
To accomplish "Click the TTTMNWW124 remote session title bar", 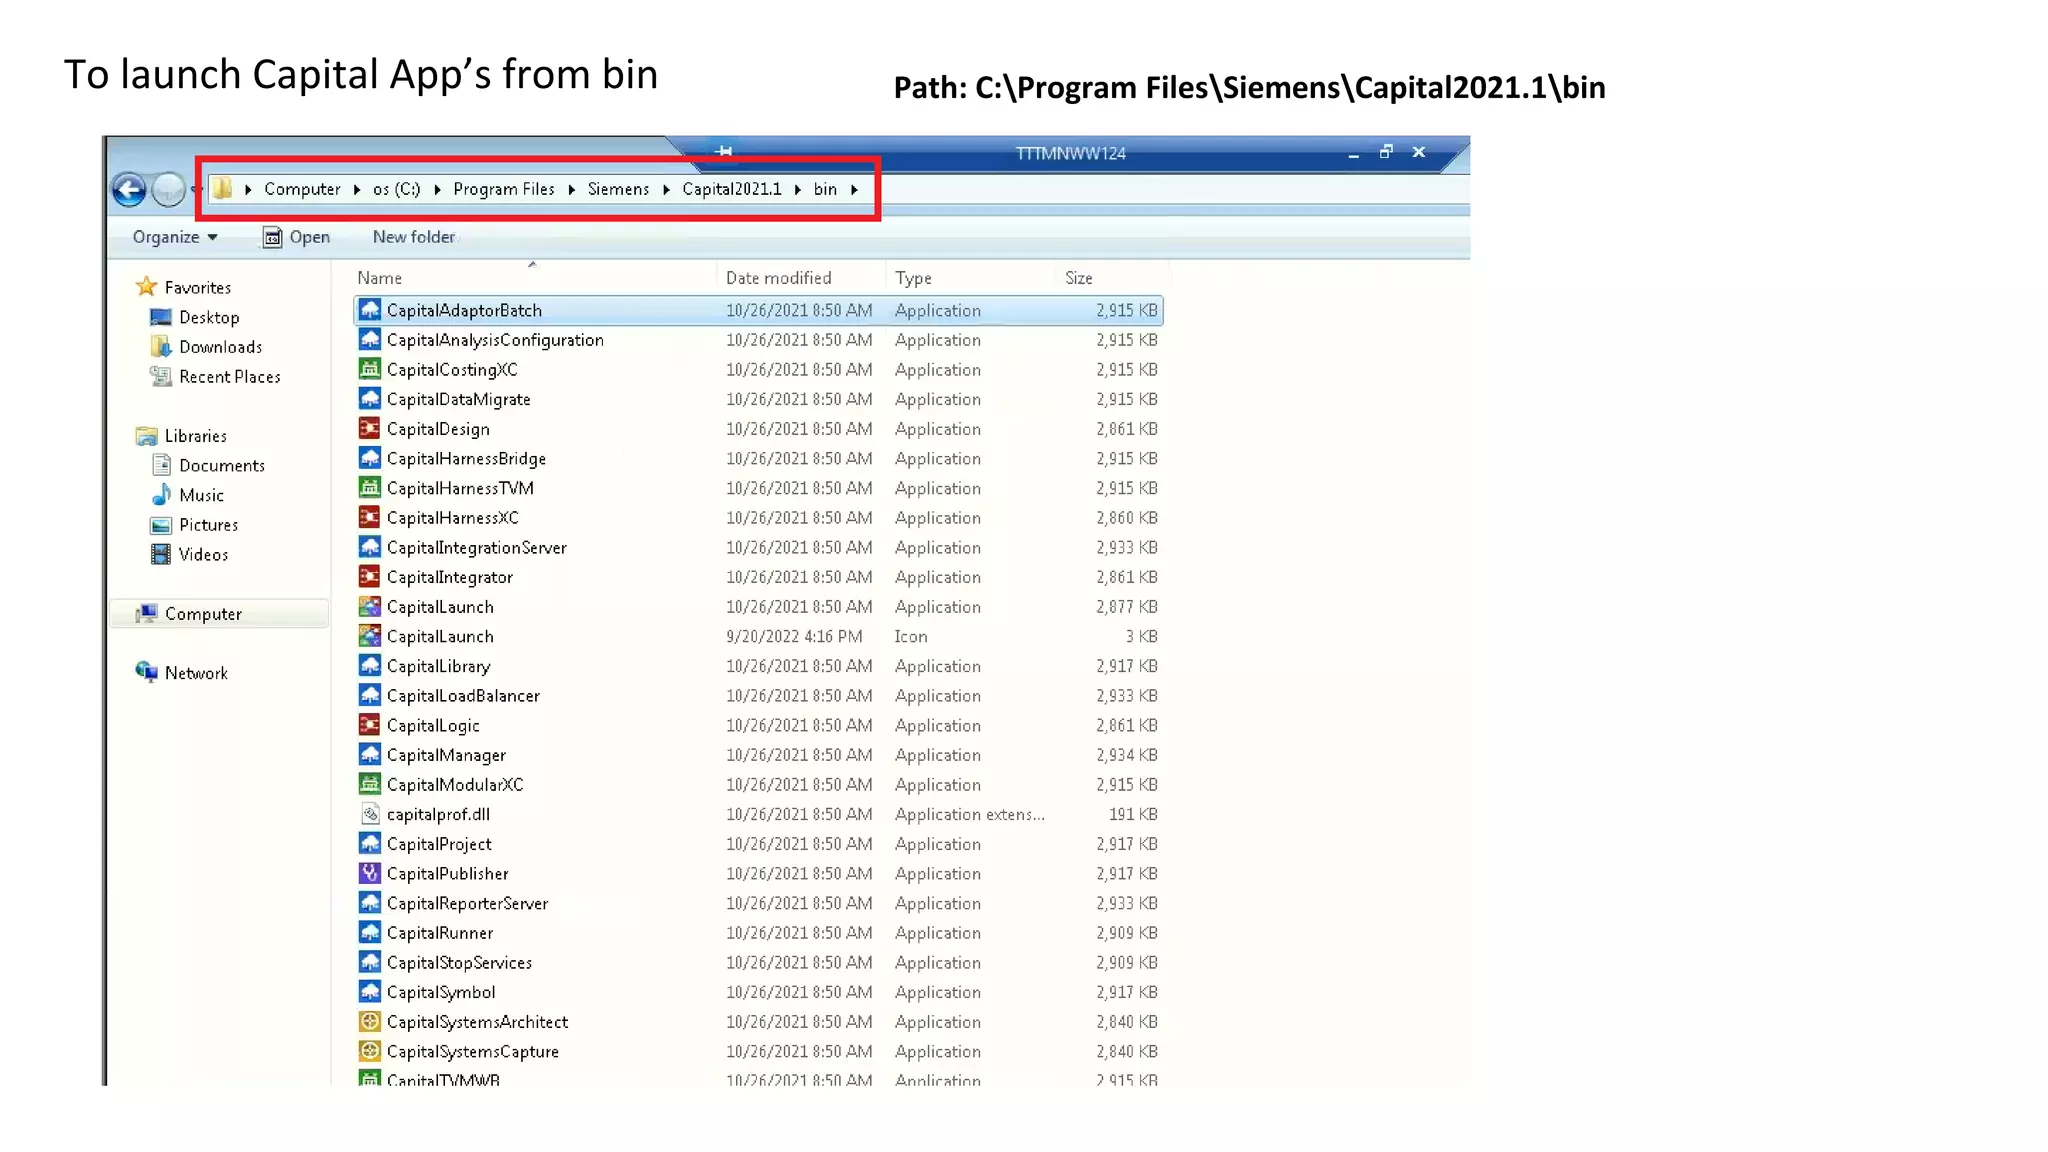I will (x=1070, y=153).
